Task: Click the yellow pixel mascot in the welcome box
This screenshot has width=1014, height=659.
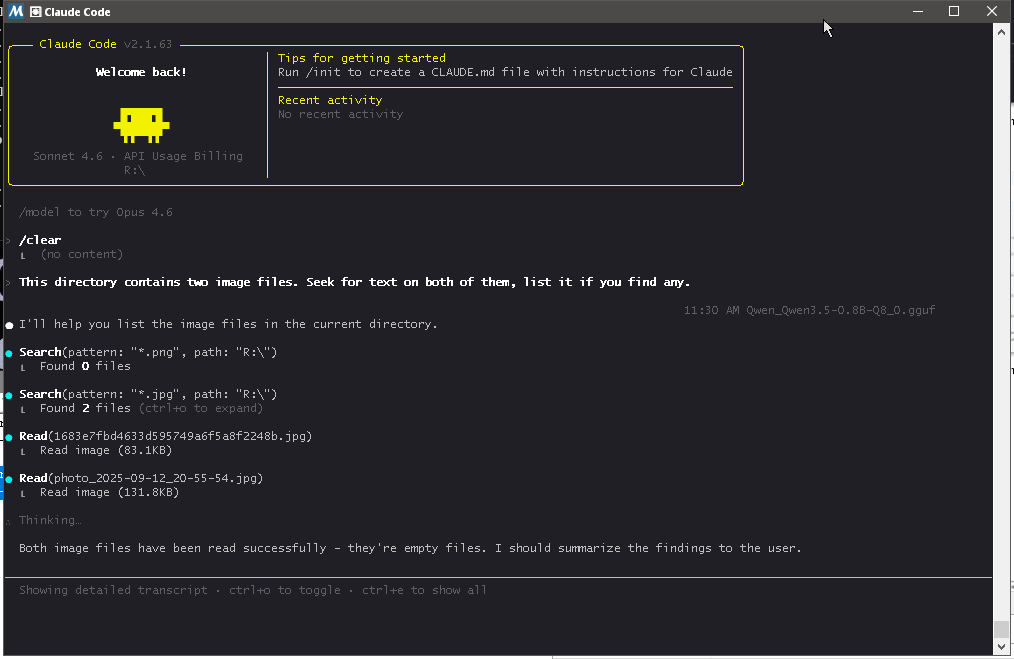Action: tap(141, 124)
